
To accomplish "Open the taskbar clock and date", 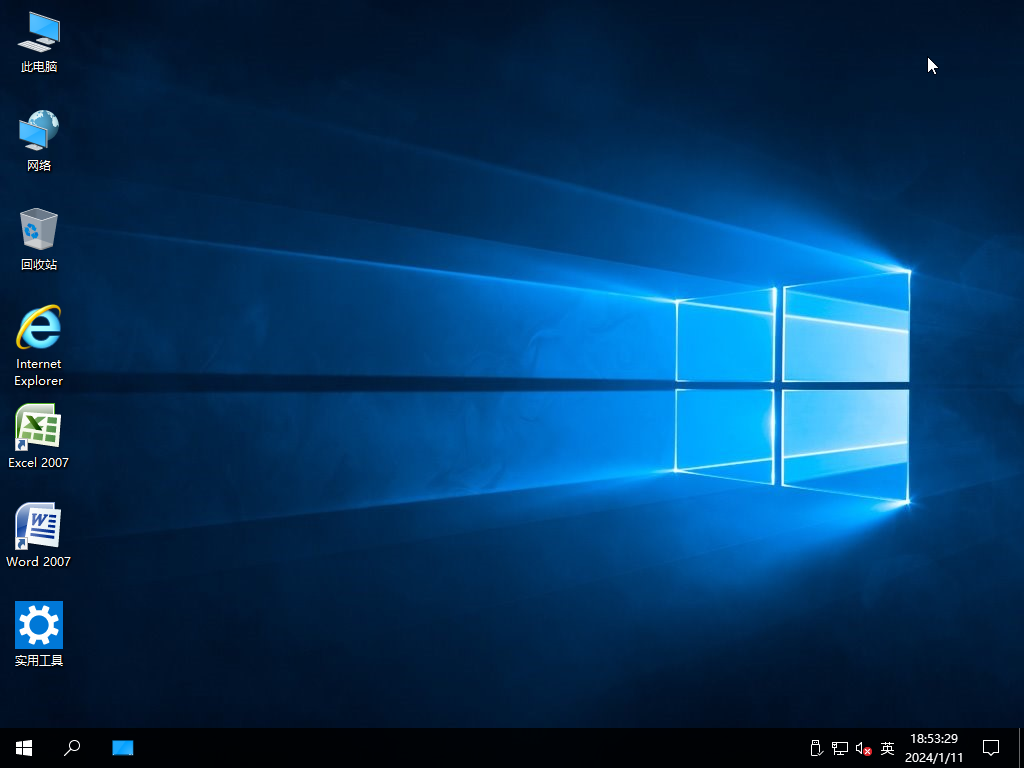I will coord(934,748).
